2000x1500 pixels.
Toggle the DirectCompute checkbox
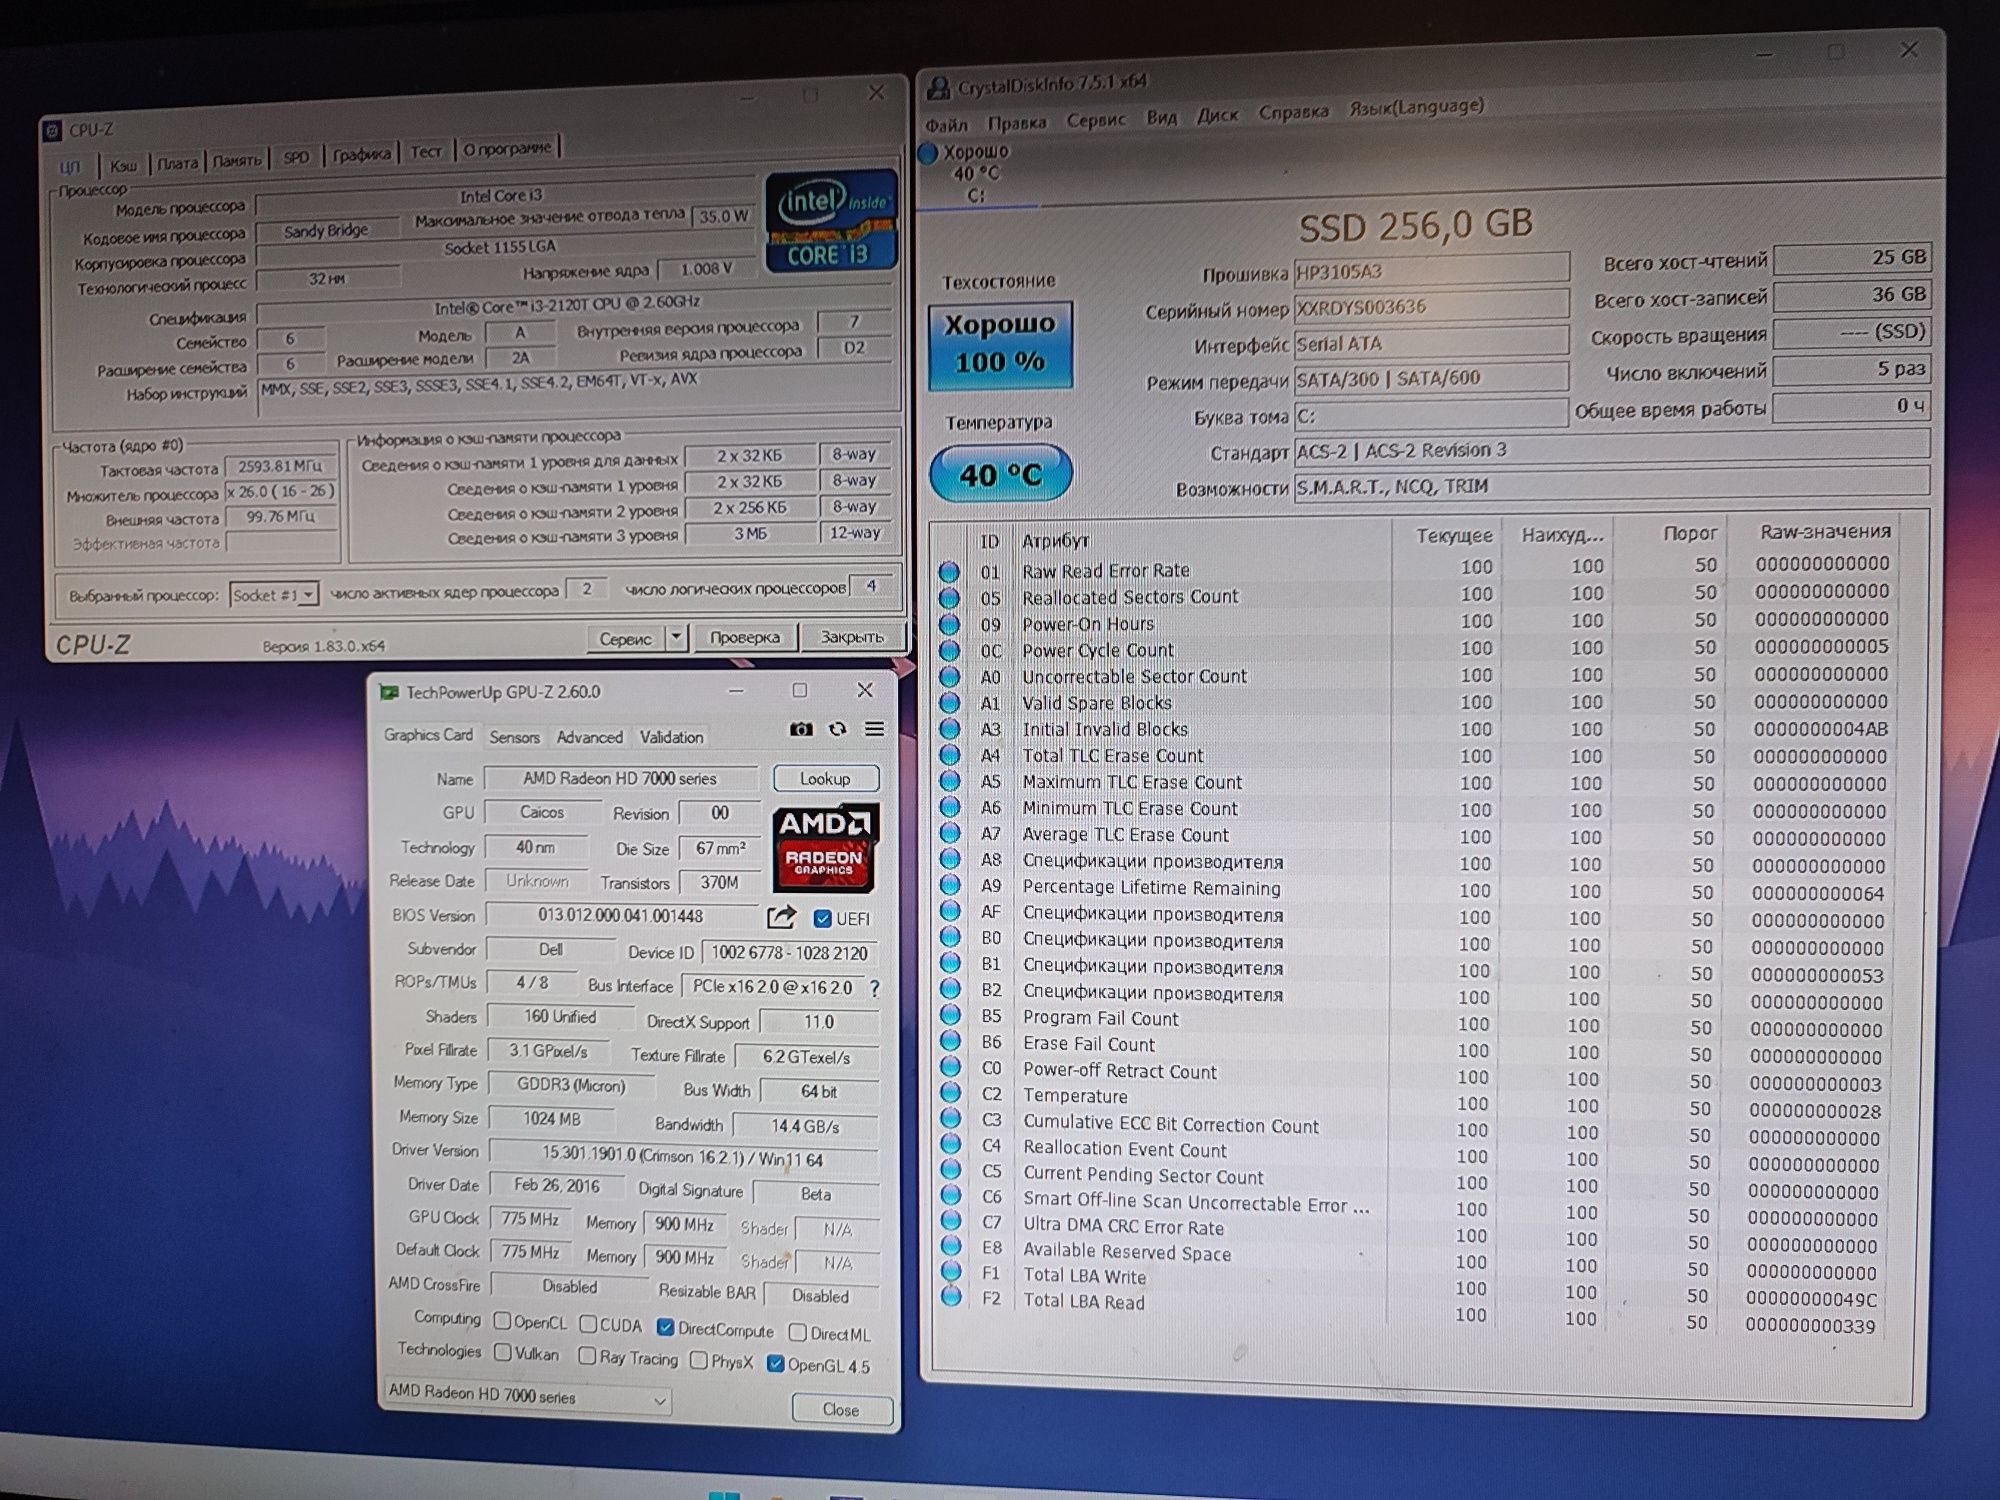click(x=665, y=1327)
